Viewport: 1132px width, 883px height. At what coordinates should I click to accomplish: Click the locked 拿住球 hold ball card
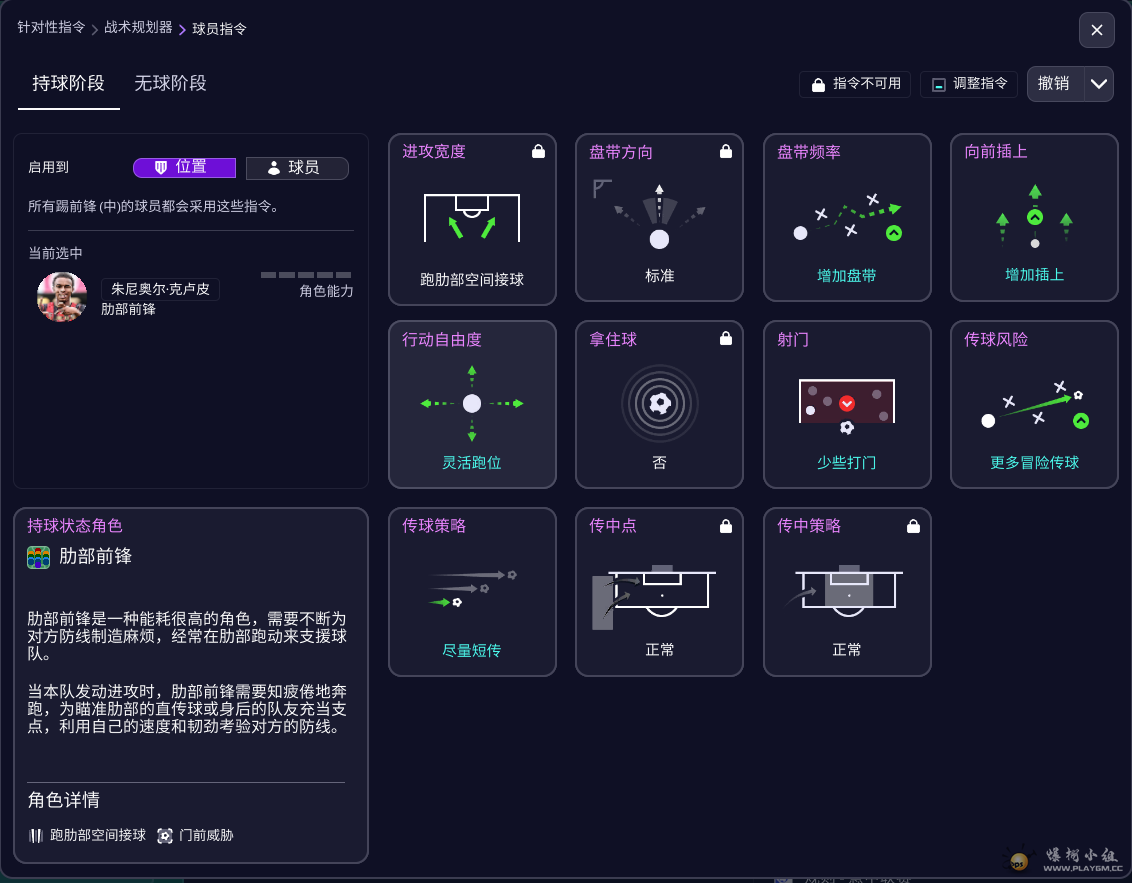click(659, 404)
